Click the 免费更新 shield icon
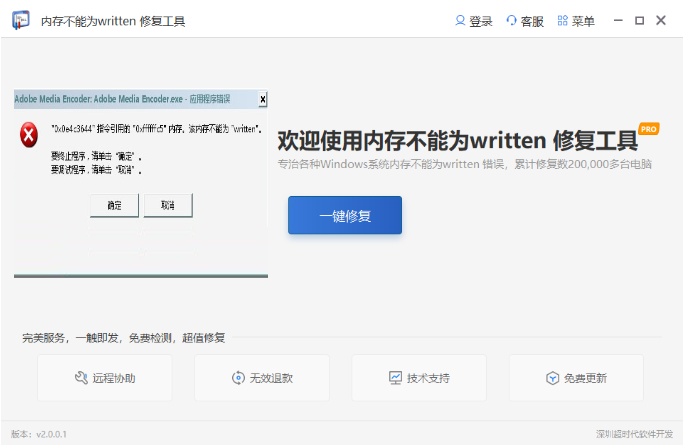Image resolution: width=683 pixels, height=445 pixels. coord(551,378)
